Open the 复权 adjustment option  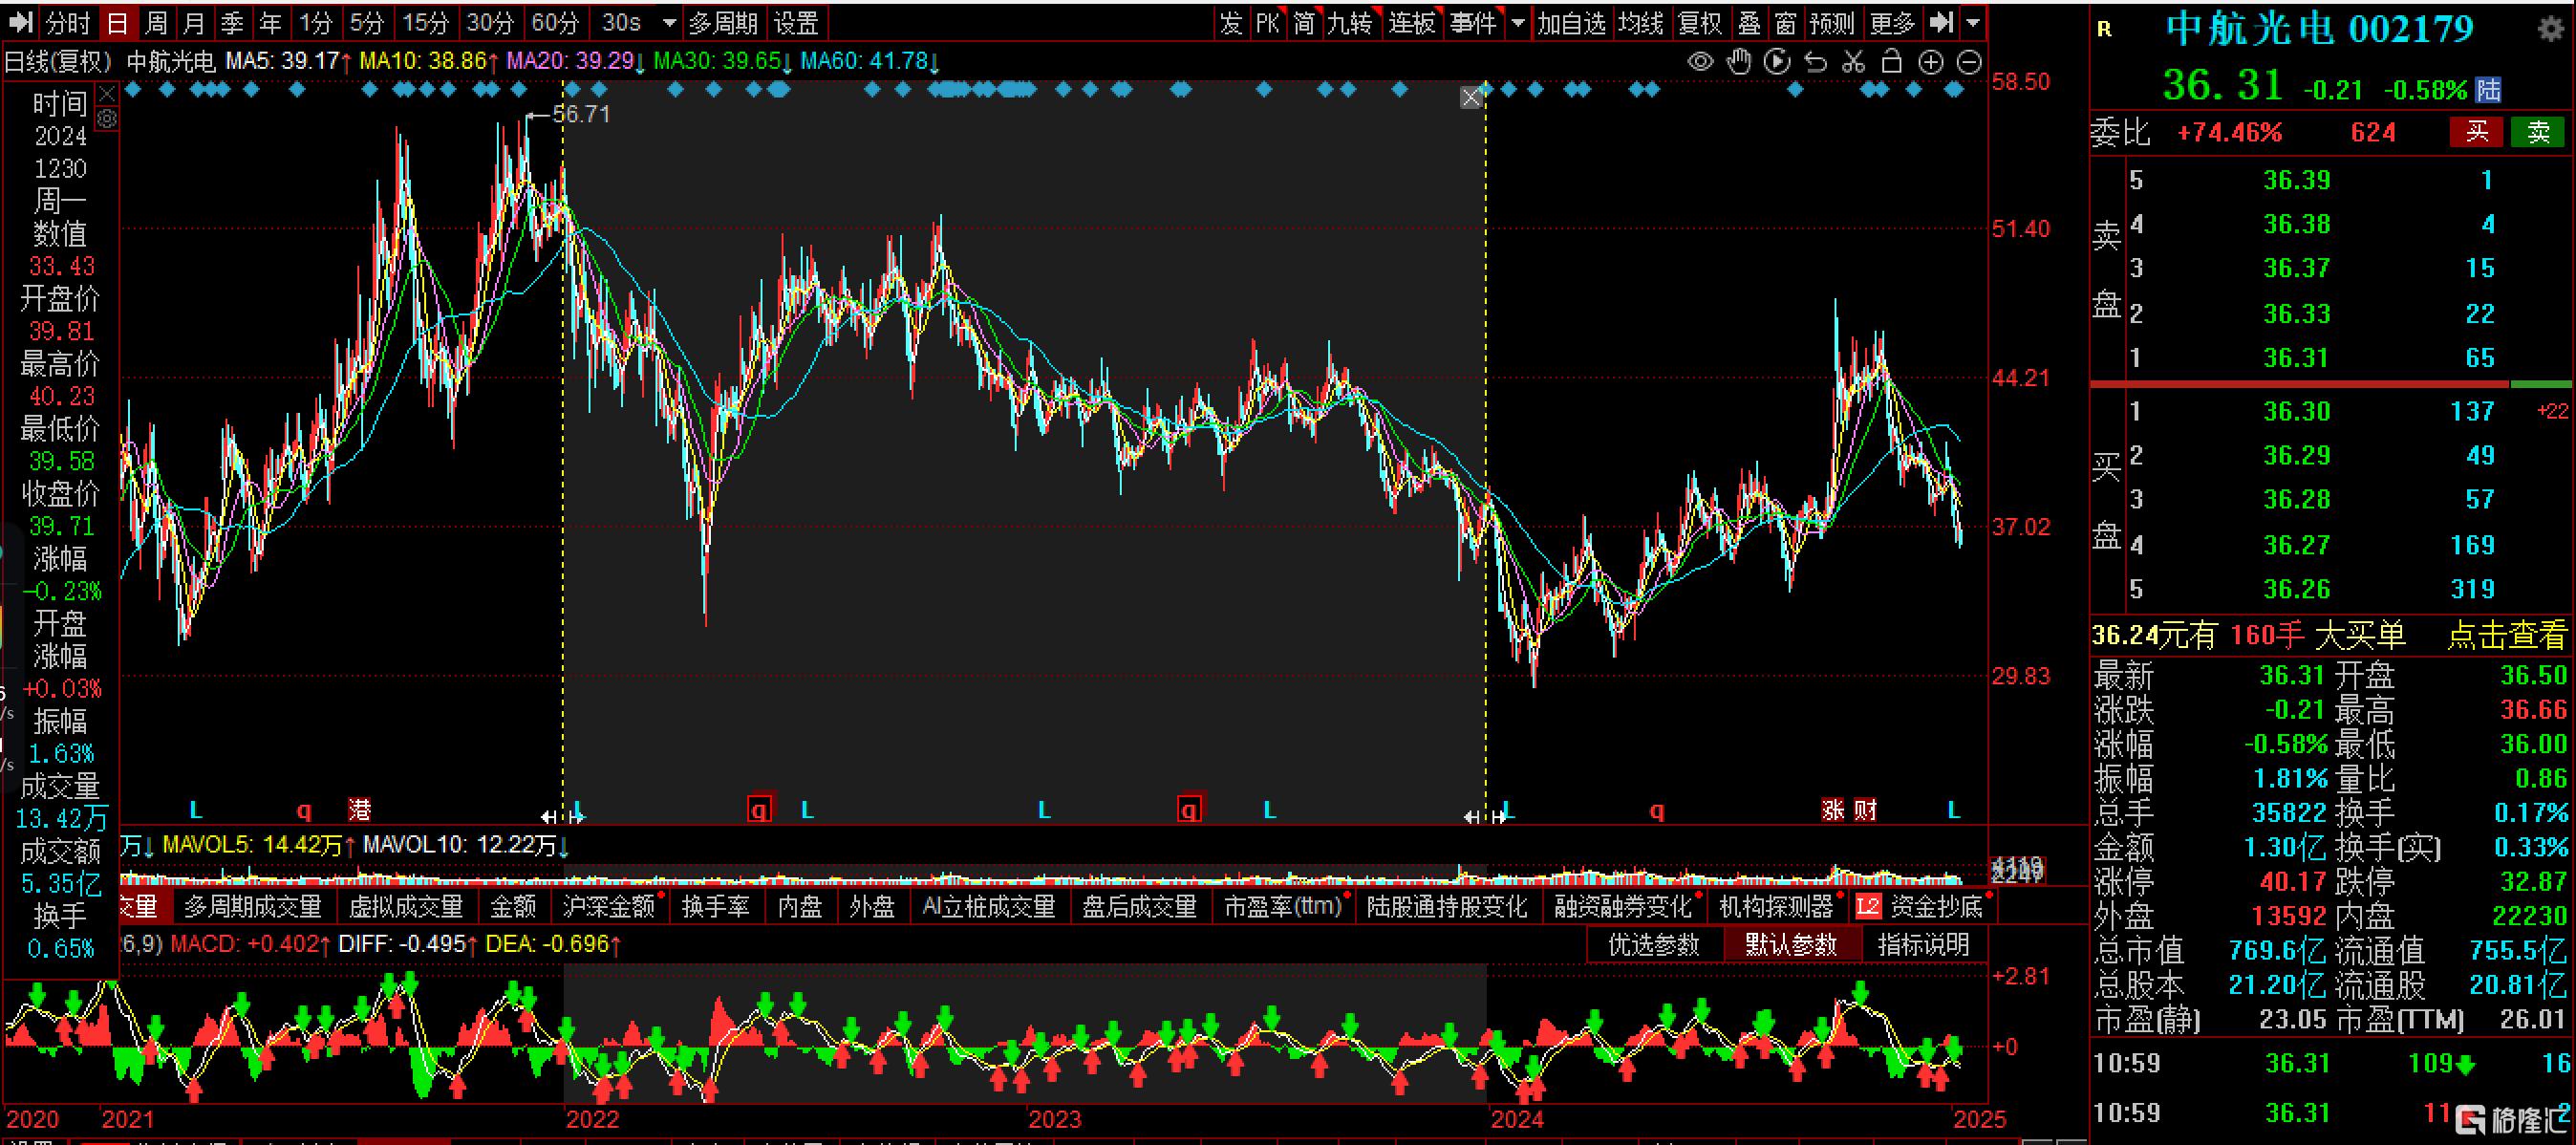[x=1700, y=22]
